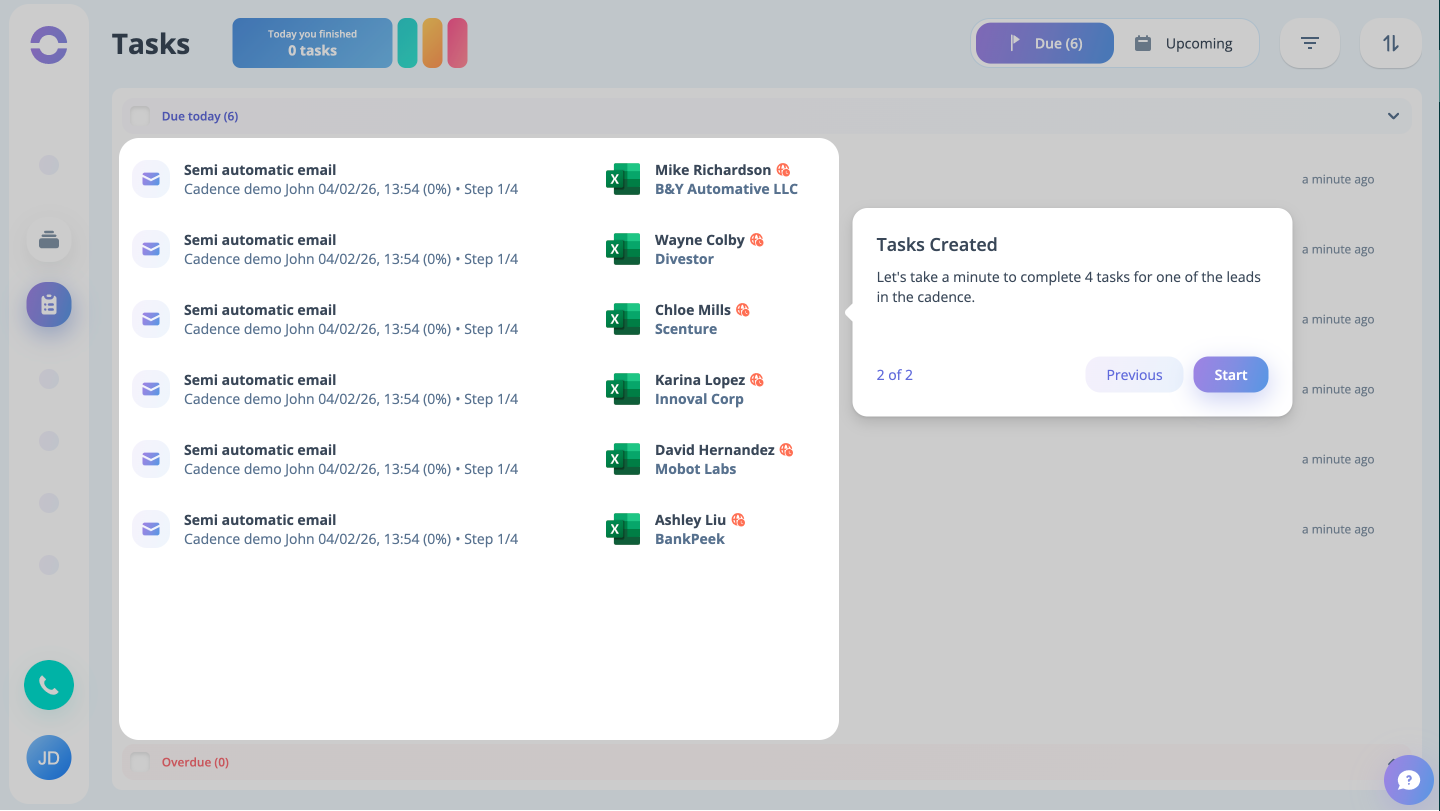Click Previous in Tasks Created popup
The height and width of the screenshot is (811, 1440).
[1133, 375]
